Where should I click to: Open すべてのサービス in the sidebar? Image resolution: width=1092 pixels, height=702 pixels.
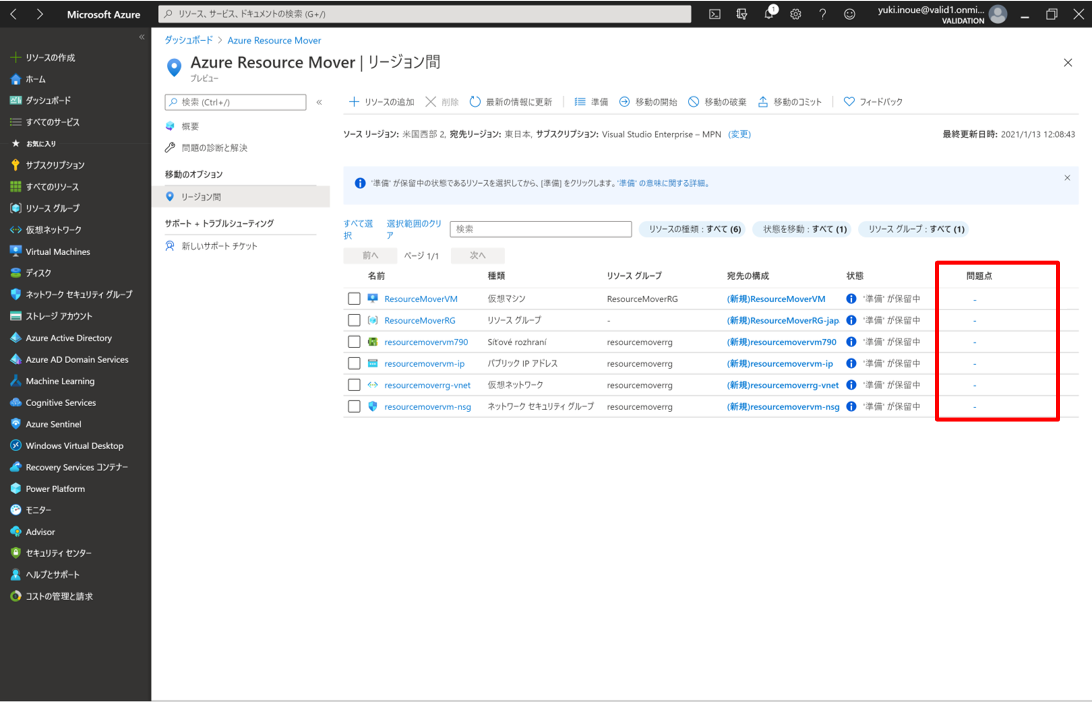click(x=45, y=122)
